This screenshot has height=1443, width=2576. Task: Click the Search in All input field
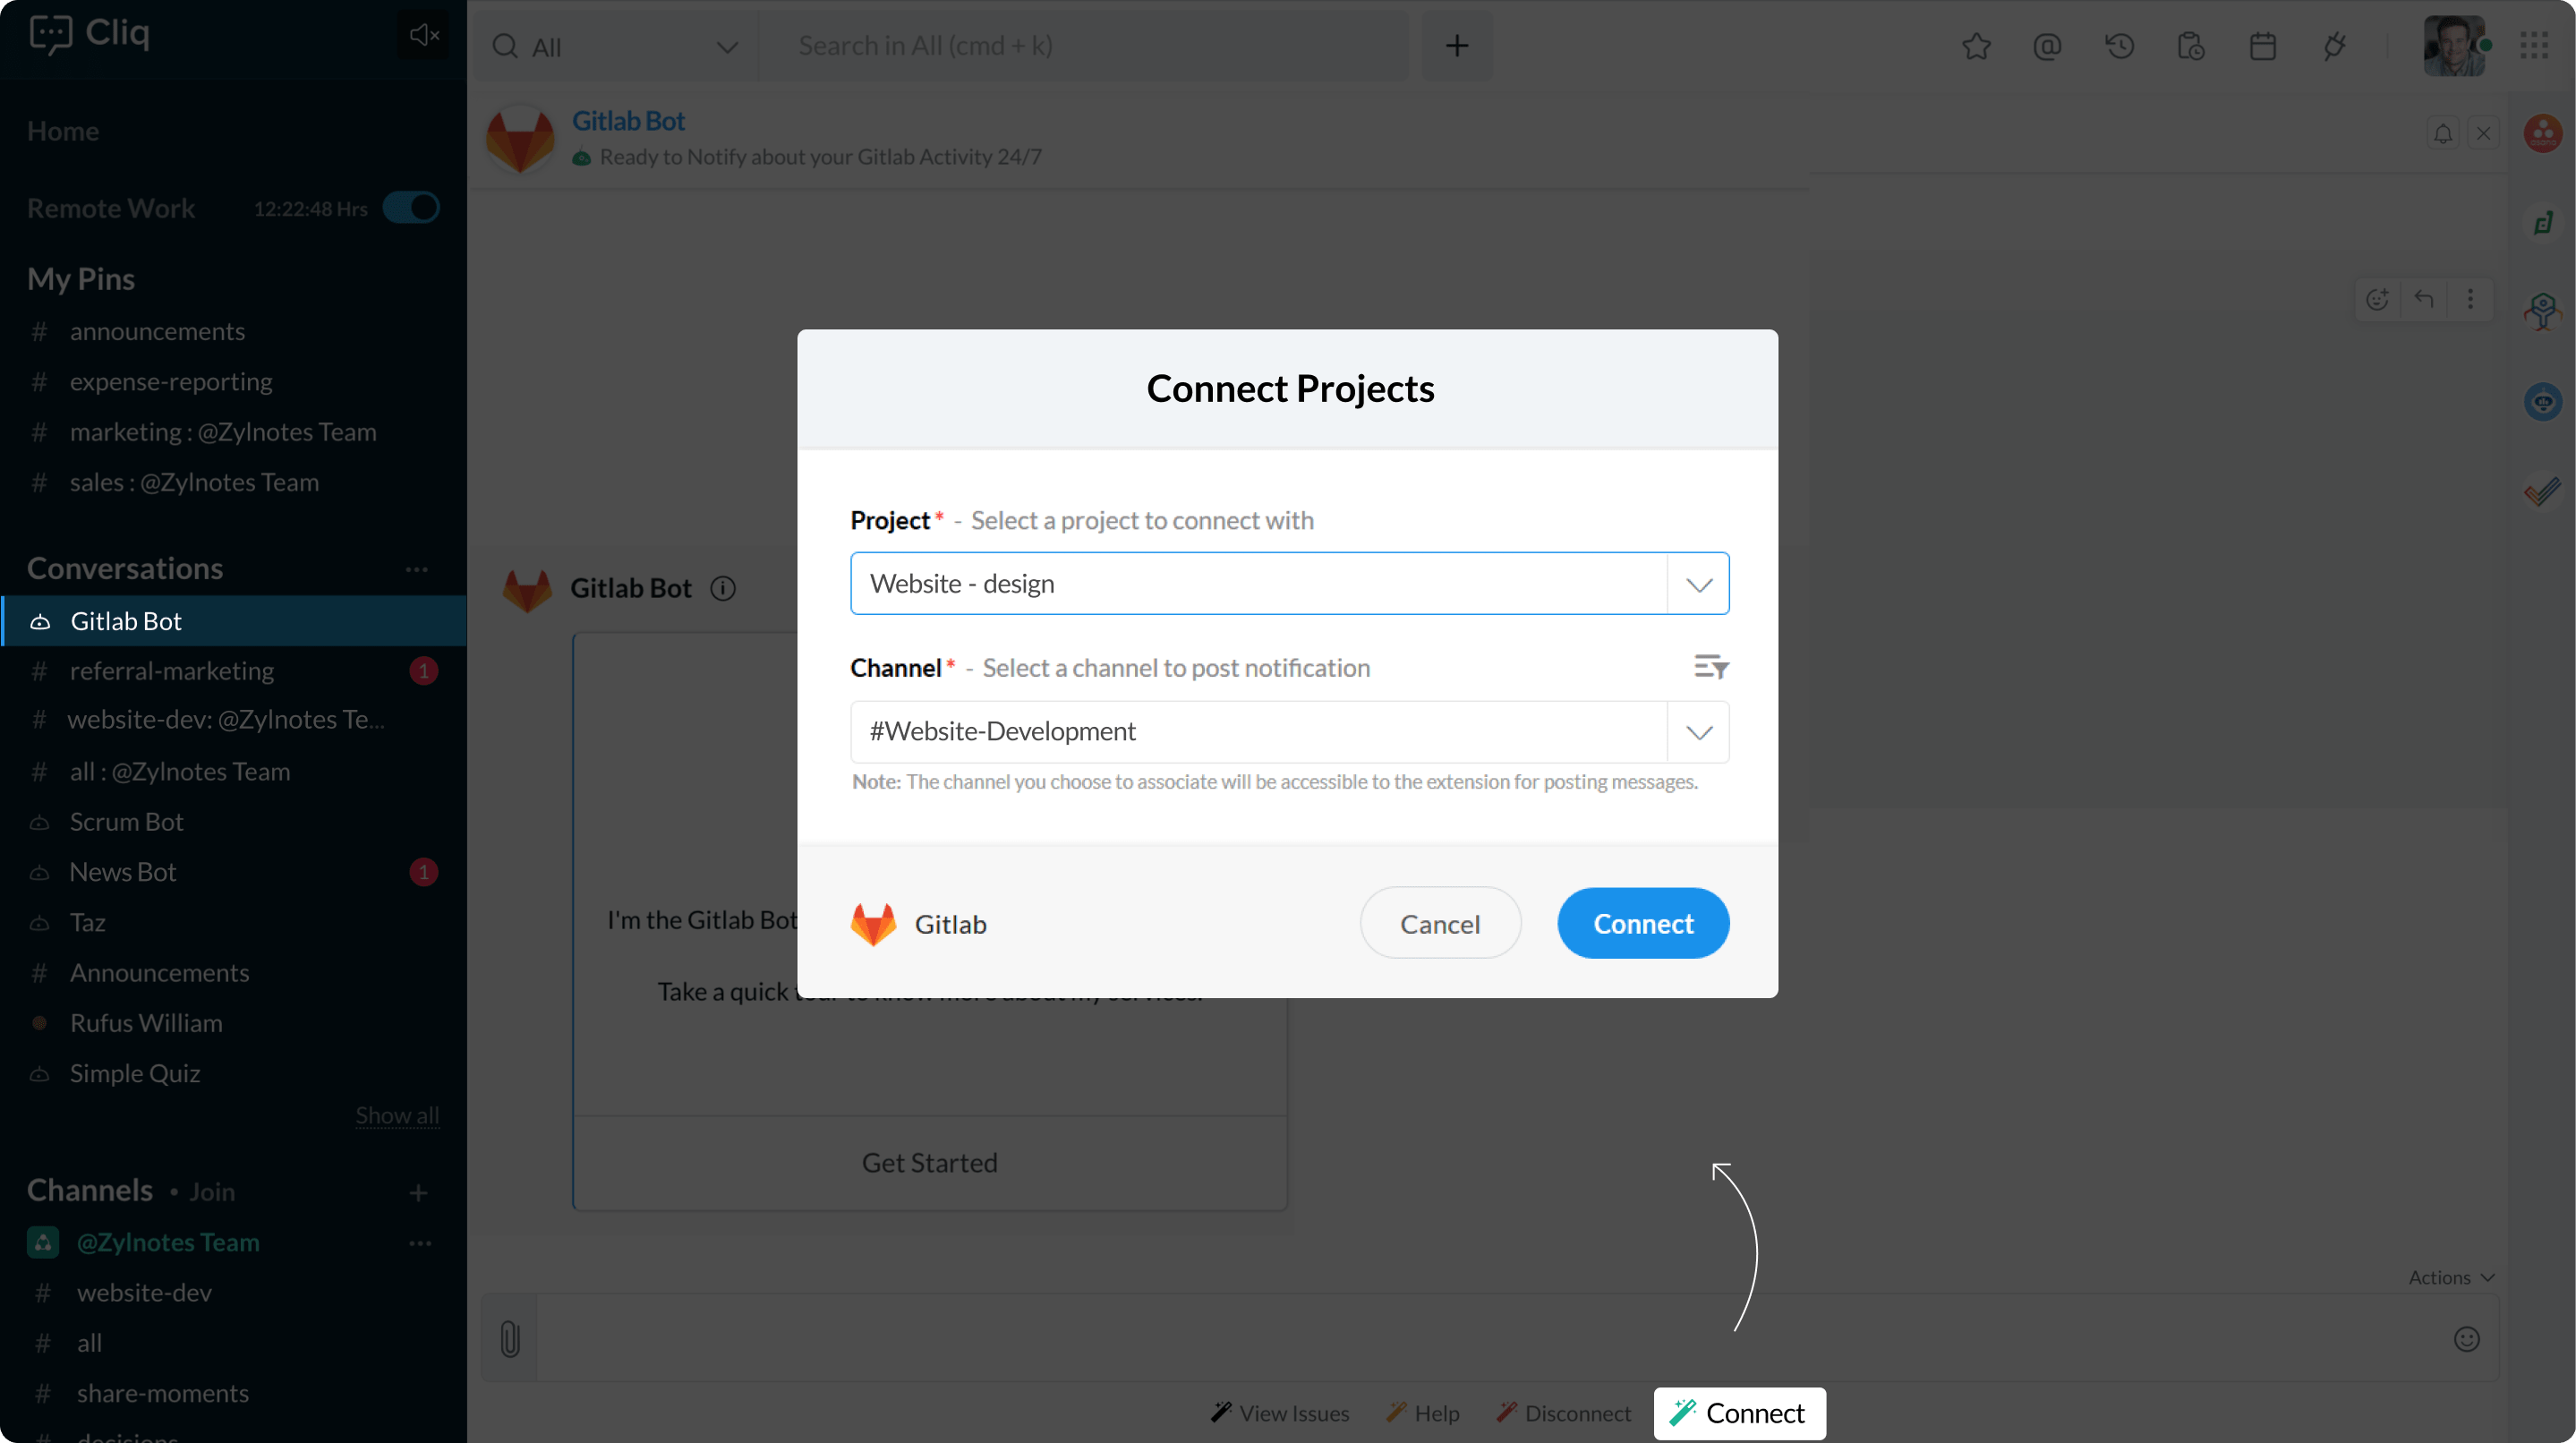coord(1084,46)
